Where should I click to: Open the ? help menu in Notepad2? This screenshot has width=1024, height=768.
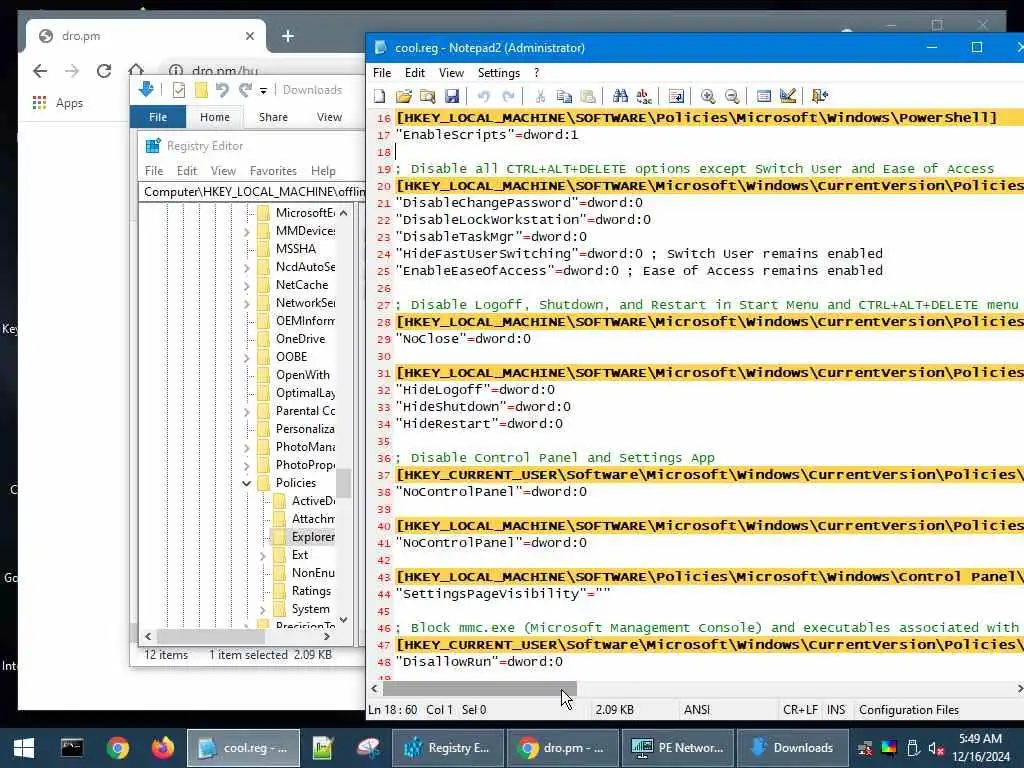[537, 72]
